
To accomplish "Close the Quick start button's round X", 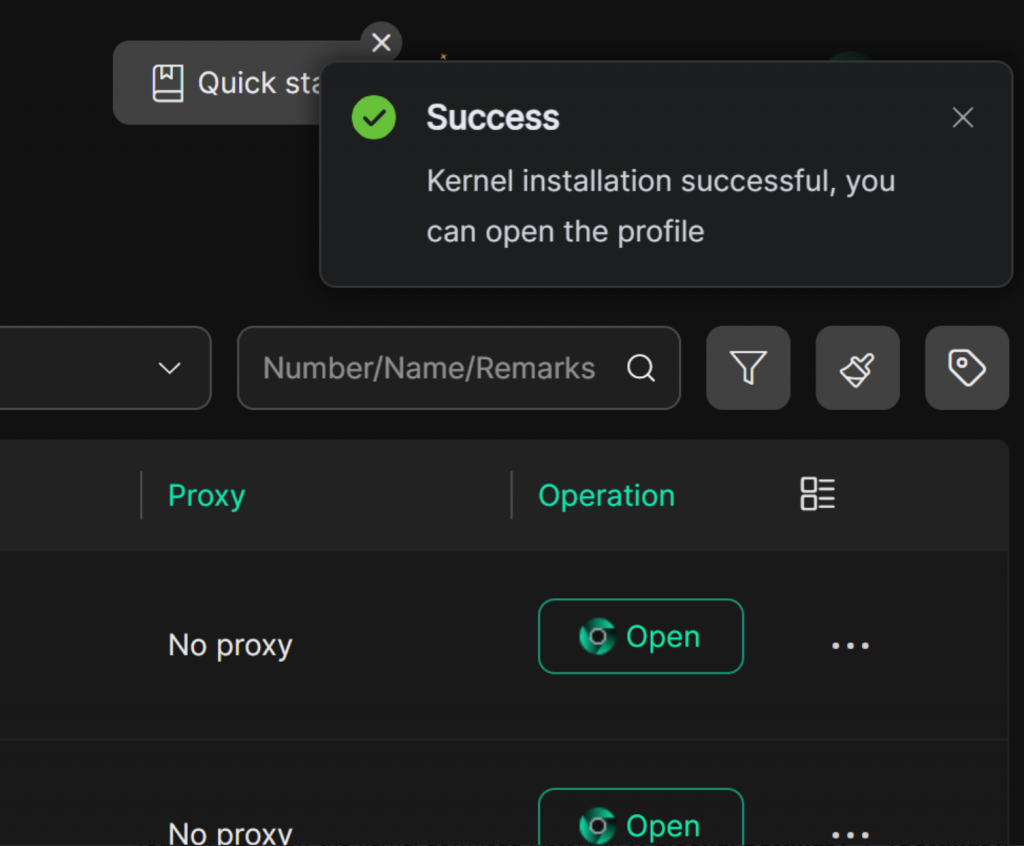I will 381,42.
